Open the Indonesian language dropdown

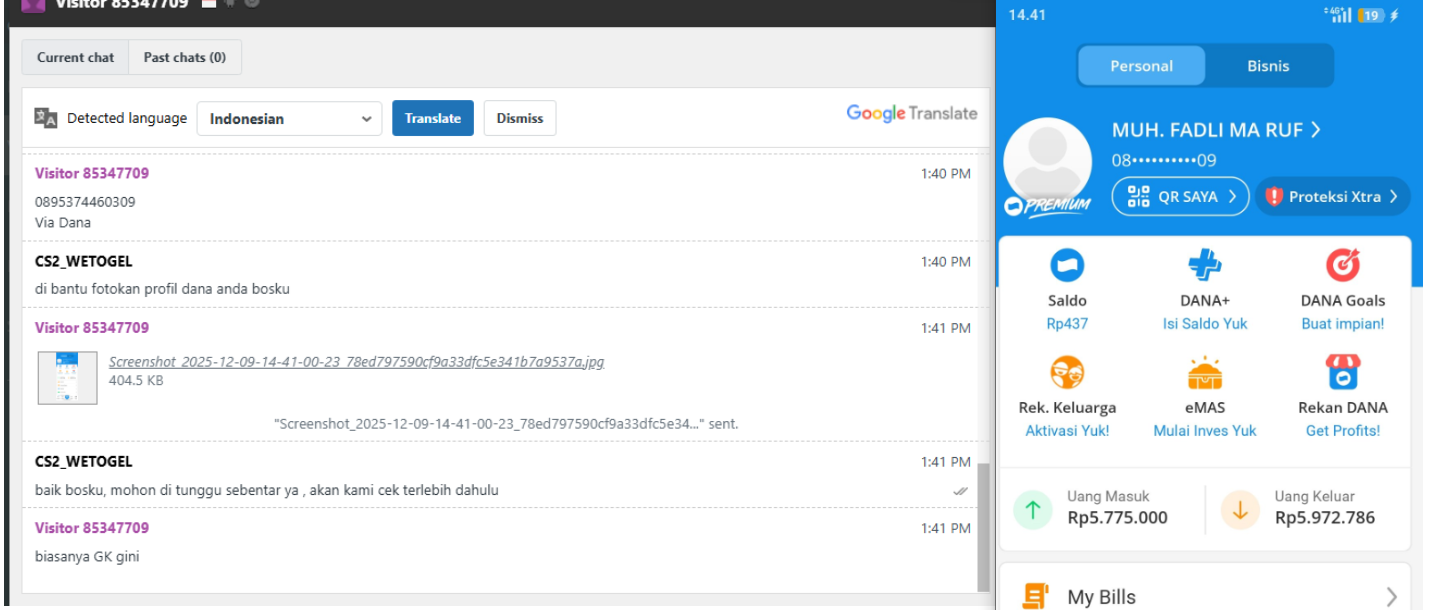point(289,118)
